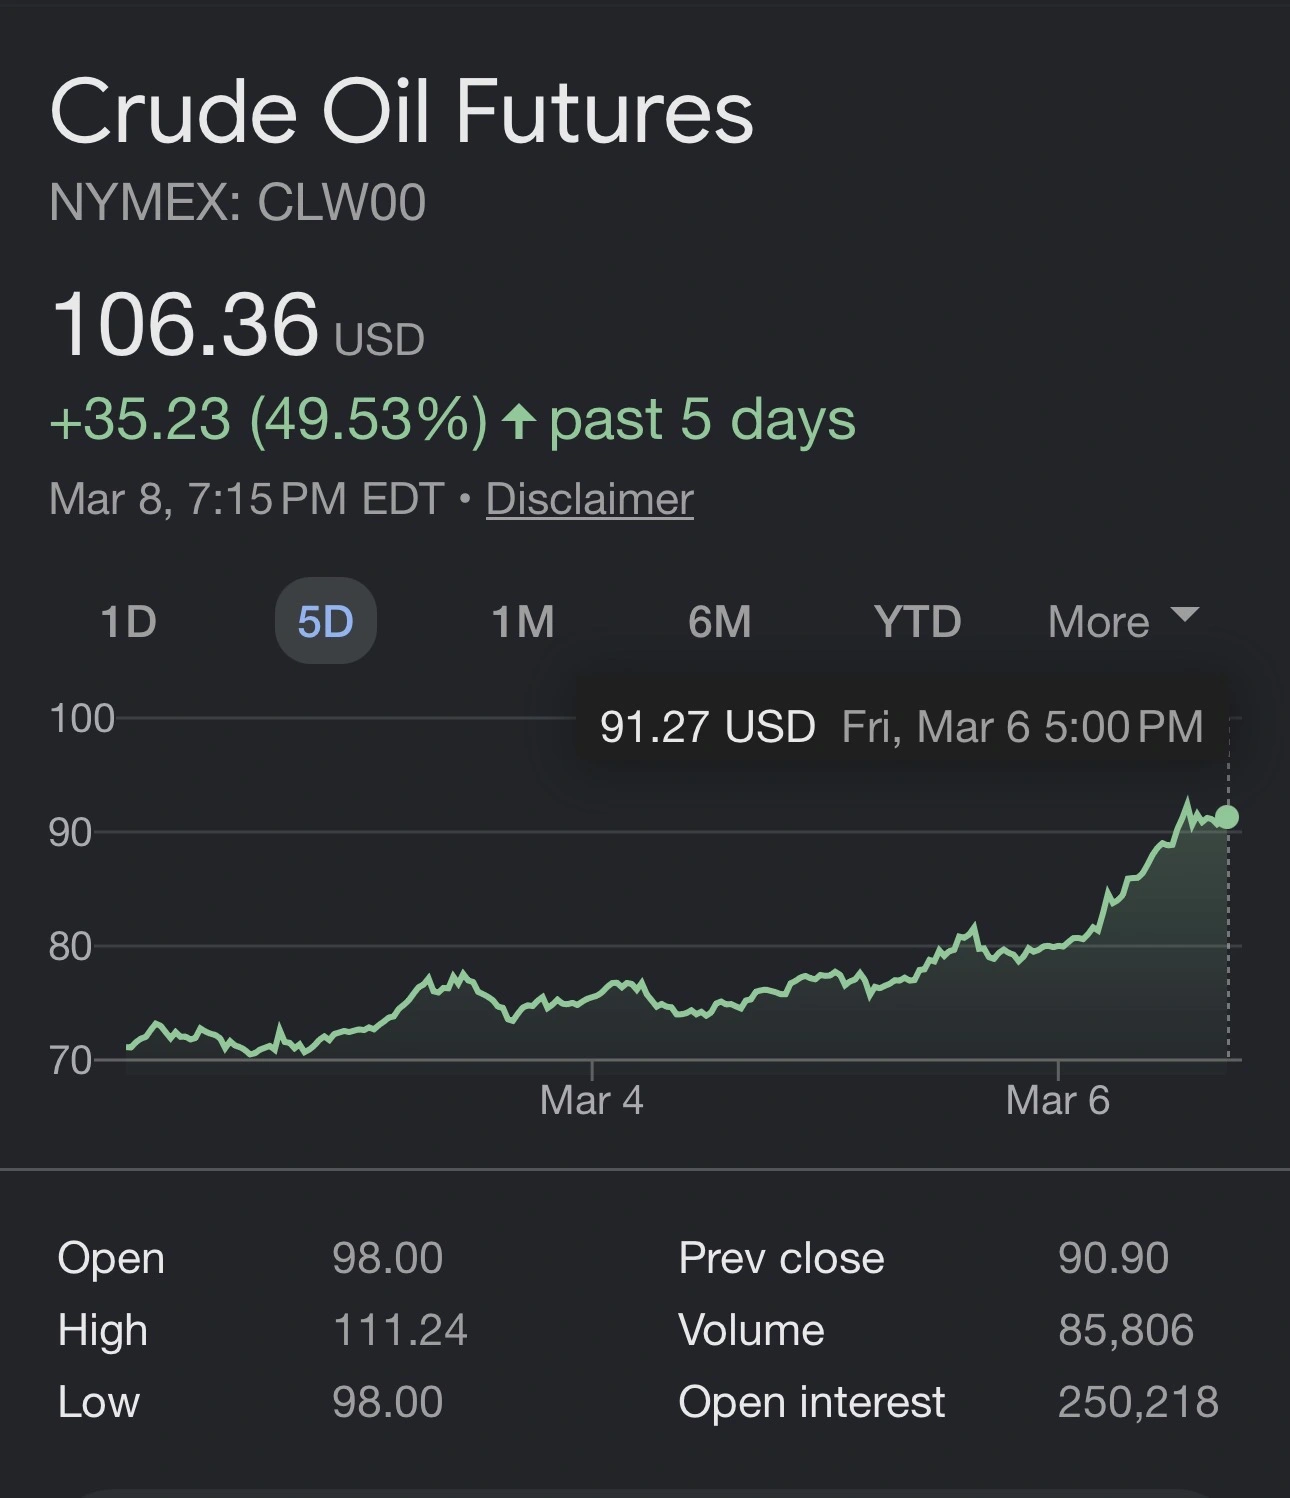Select the 5D chart range tab

pyautogui.click(x=325, y=621)
